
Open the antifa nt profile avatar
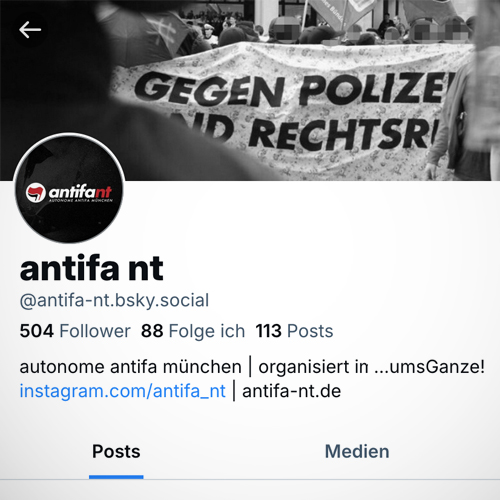(69, 188)
